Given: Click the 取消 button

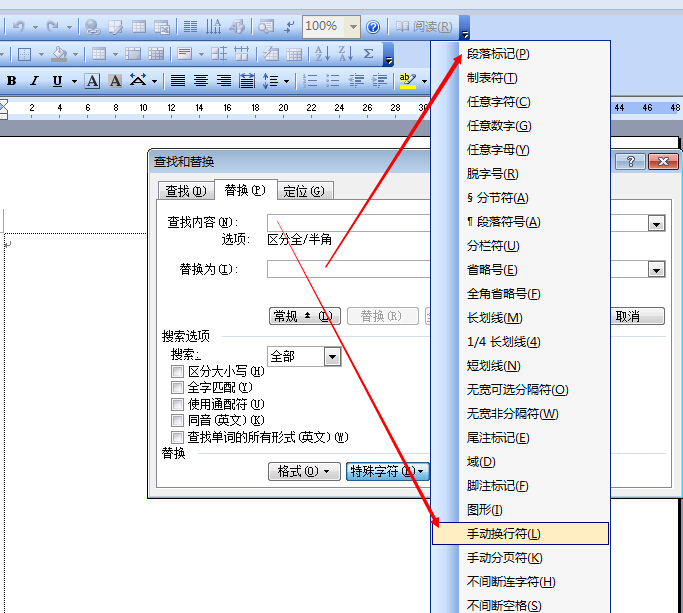Looking at the screenshot, I should [637, 316].
